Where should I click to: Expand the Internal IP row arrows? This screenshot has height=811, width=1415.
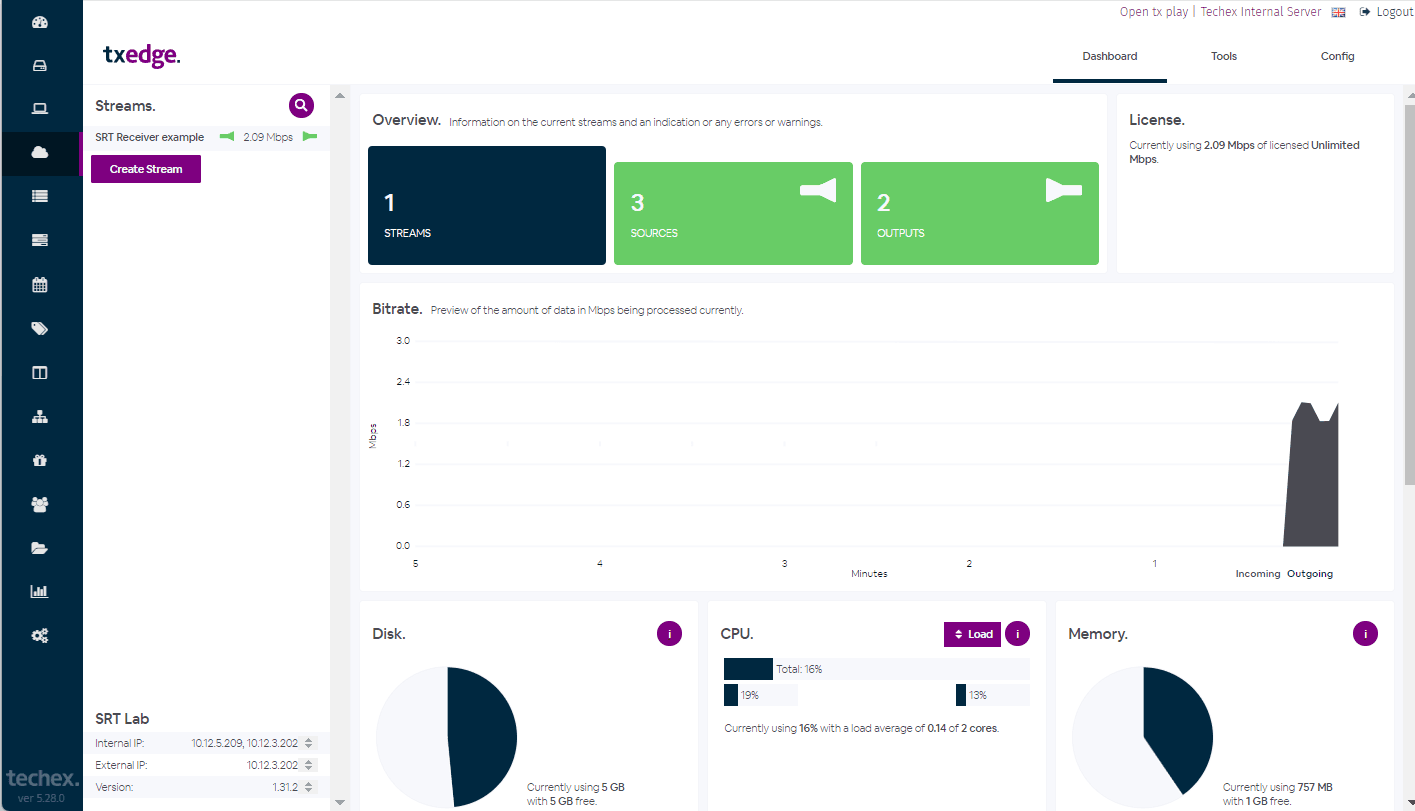[309, 743]
